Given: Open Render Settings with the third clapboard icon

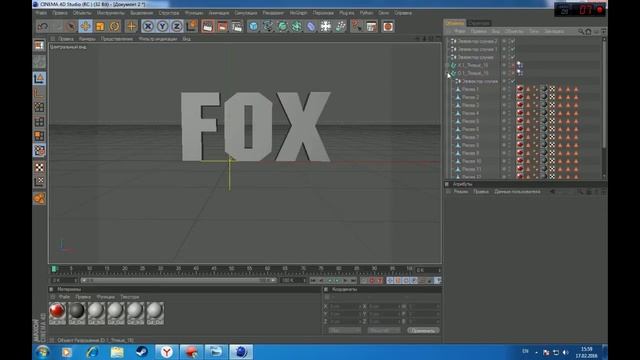Looking at the screenshot, I should click(x=237, y=27).
